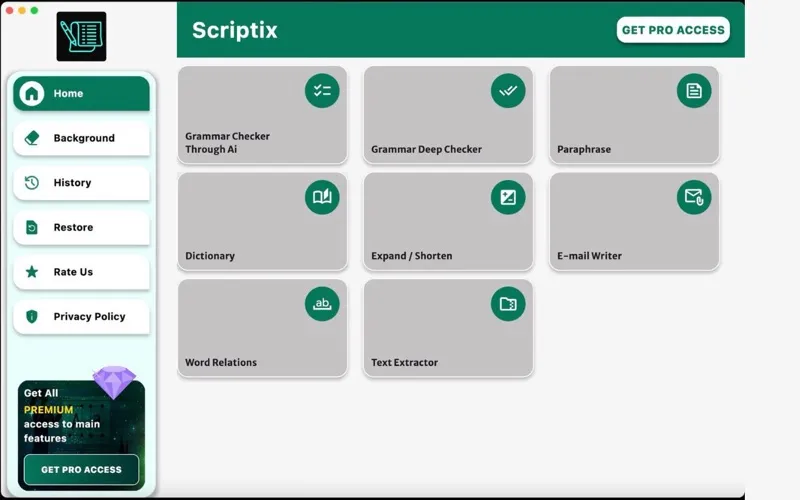Viewport: 800px width, 500px height.
Task: Open the Text Extractor card
Action: [x=448, y=328]
